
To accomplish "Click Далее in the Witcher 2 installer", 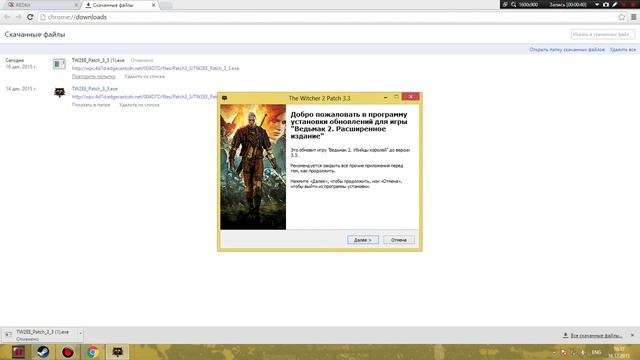I will pos(363,240).
